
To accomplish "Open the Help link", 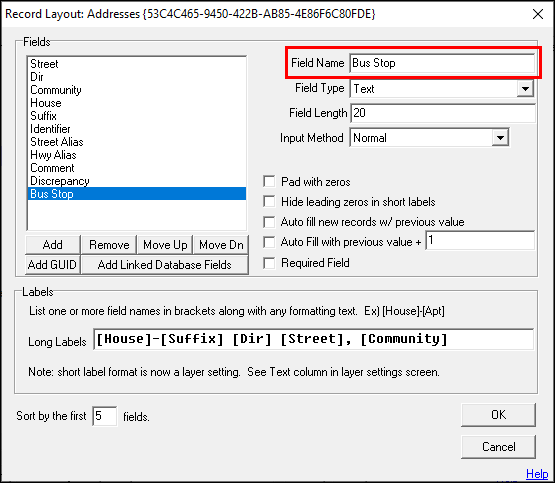I will 537,473.
